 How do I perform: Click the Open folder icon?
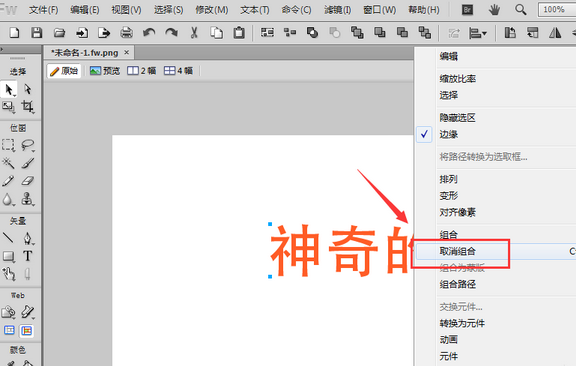click(x=59, y=33)
